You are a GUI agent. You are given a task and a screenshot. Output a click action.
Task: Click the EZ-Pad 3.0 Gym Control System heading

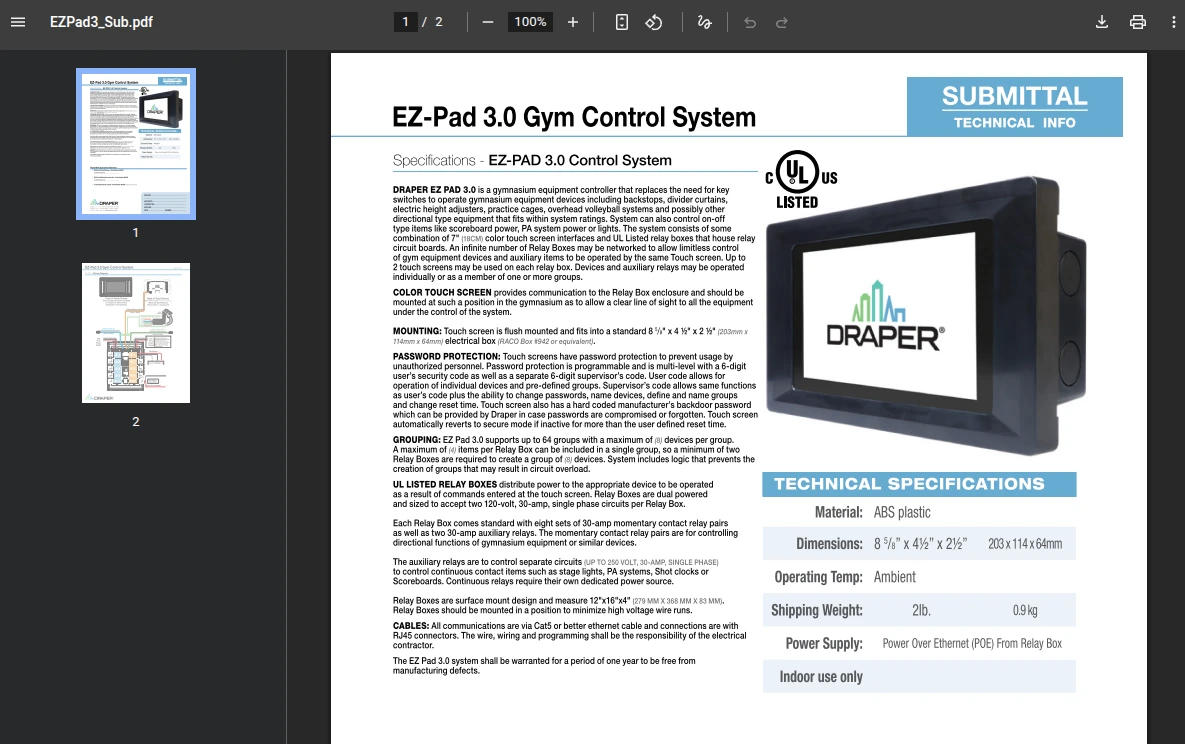click(574, 117)
